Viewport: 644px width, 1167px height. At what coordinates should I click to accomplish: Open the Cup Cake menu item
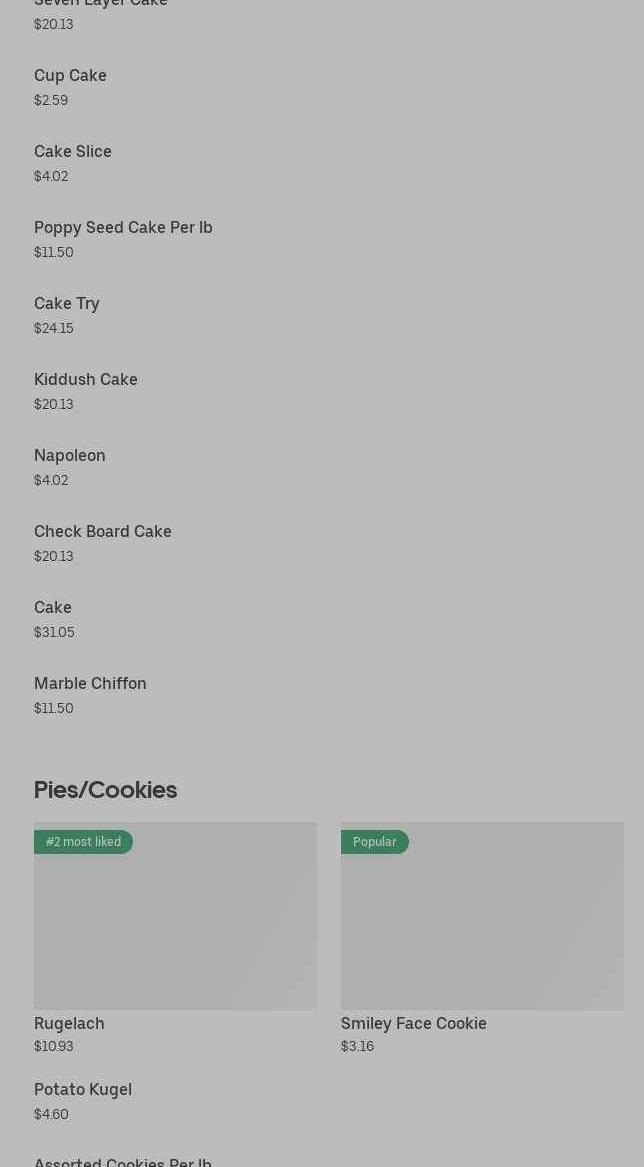(x=70, y=76)
